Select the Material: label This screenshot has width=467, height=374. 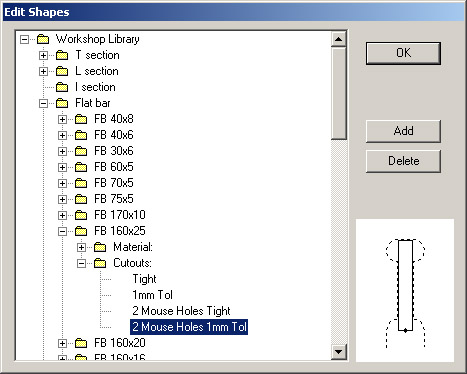click(133, 247)
